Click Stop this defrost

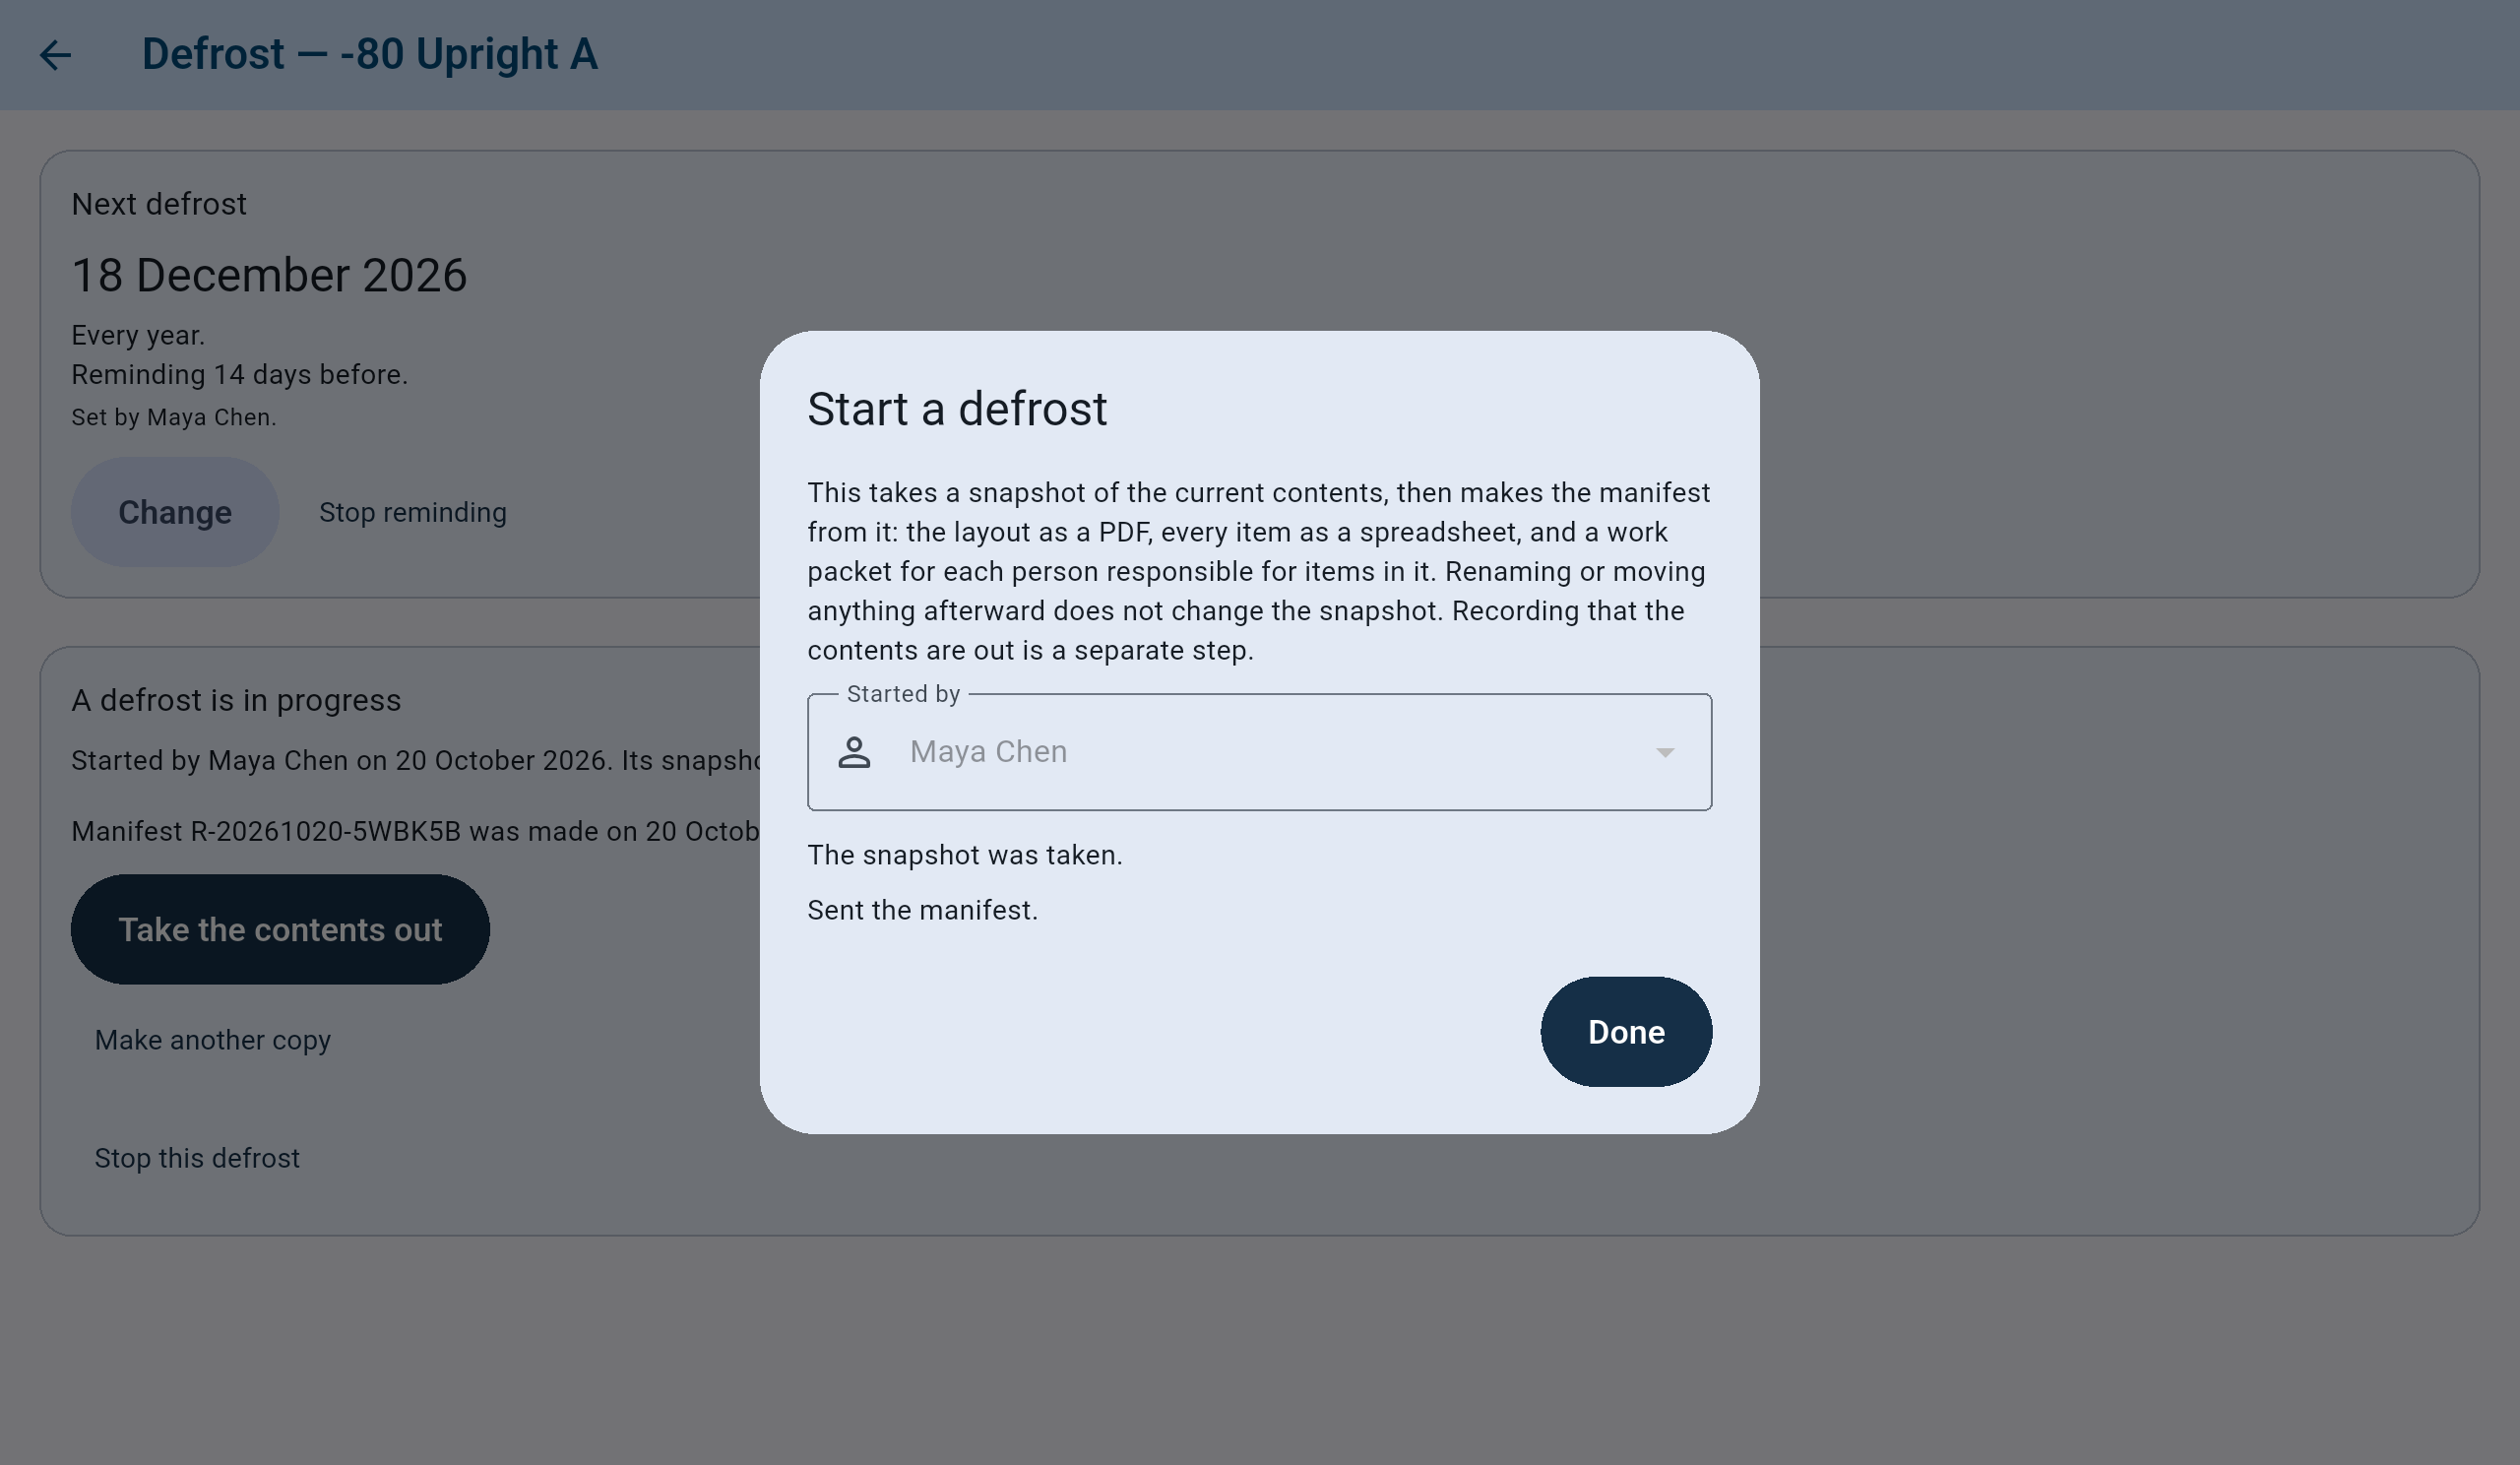[197, 1158]
